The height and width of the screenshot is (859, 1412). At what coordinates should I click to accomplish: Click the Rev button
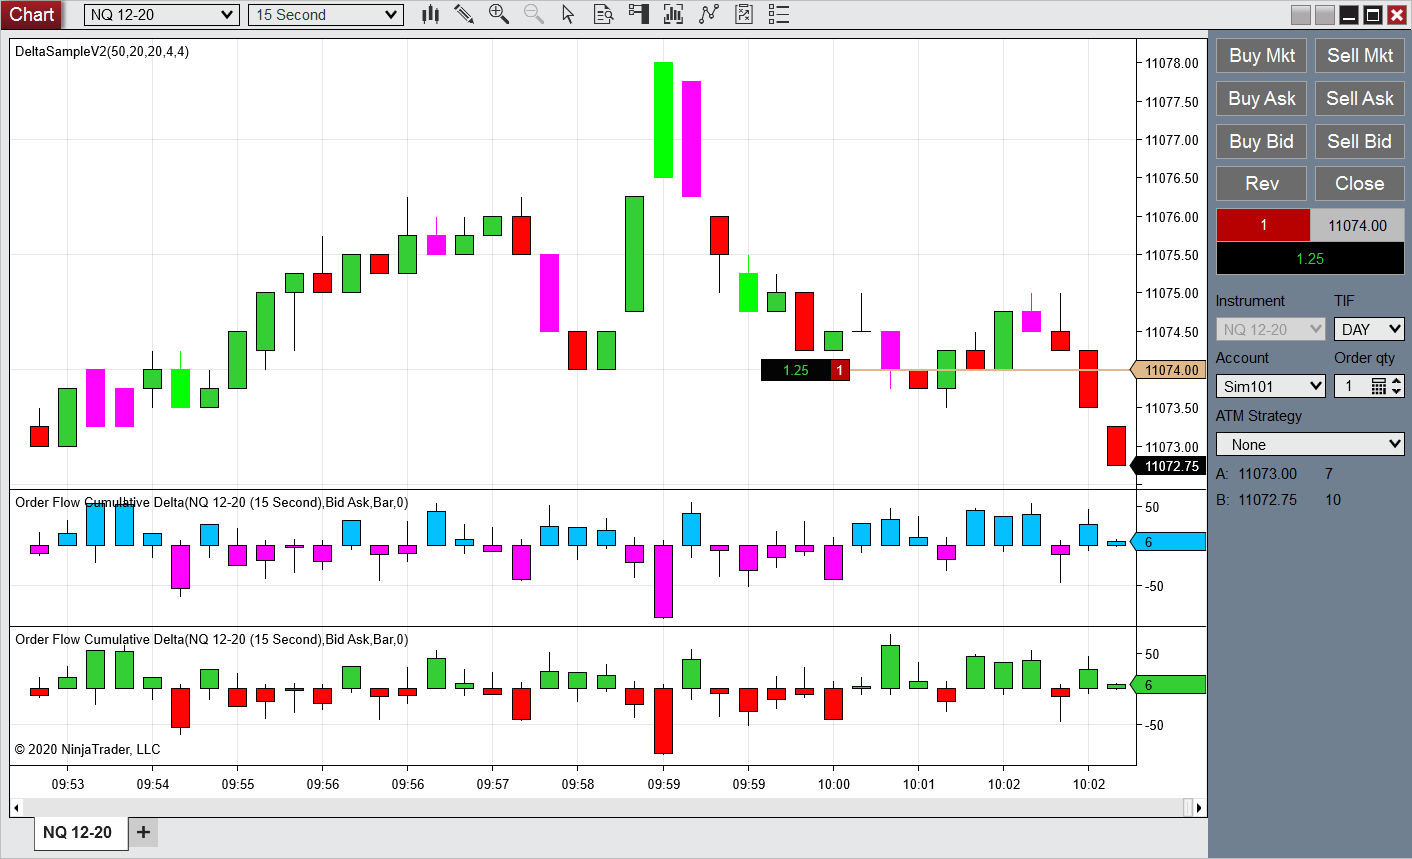point(1262,184)
